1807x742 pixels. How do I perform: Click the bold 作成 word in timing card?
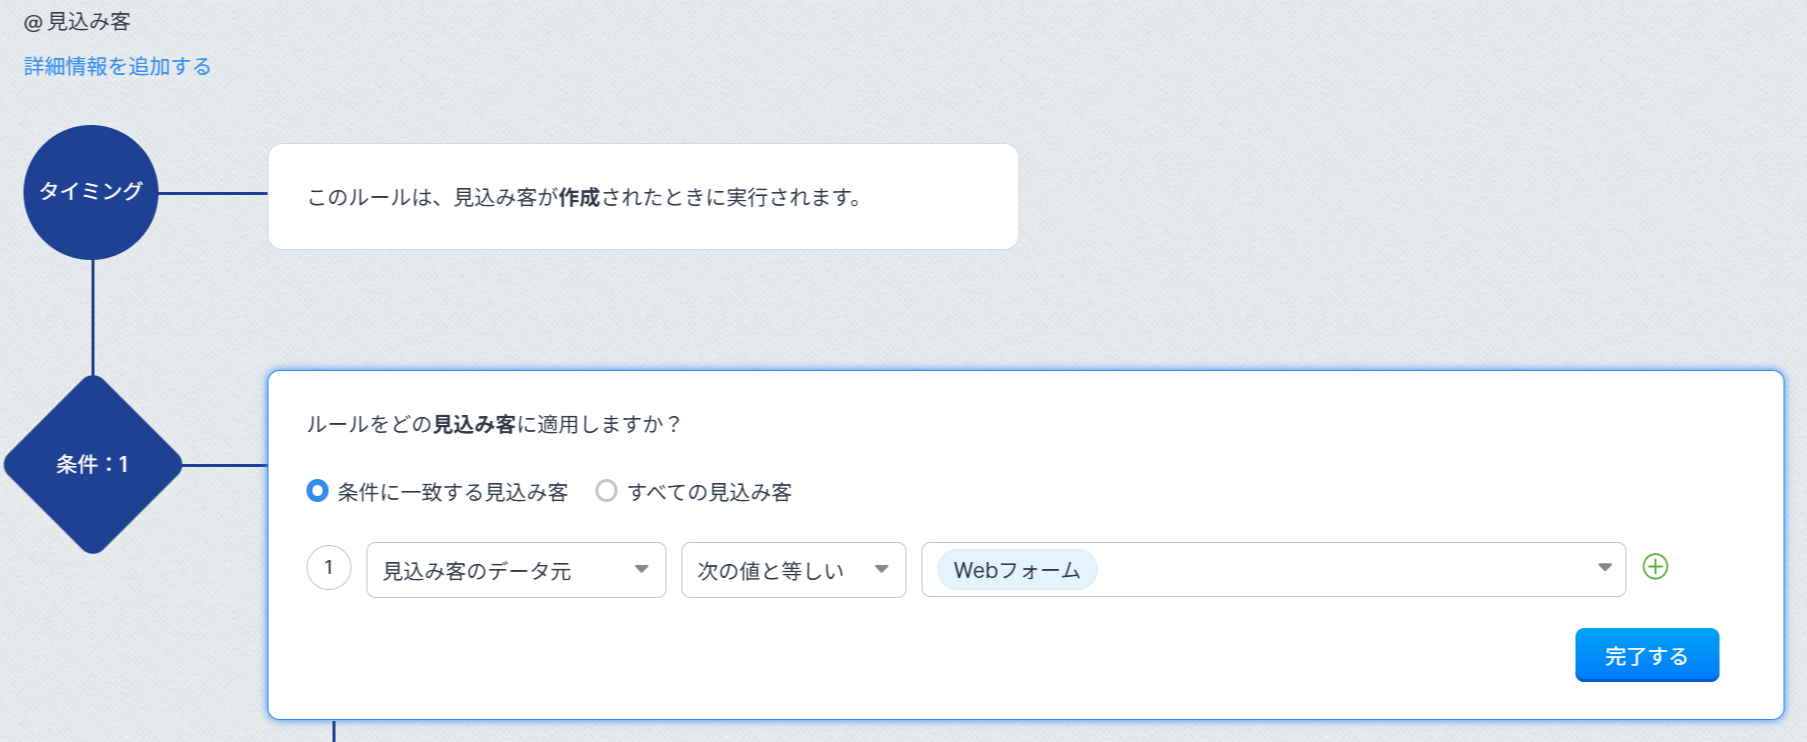coord(579,198)
